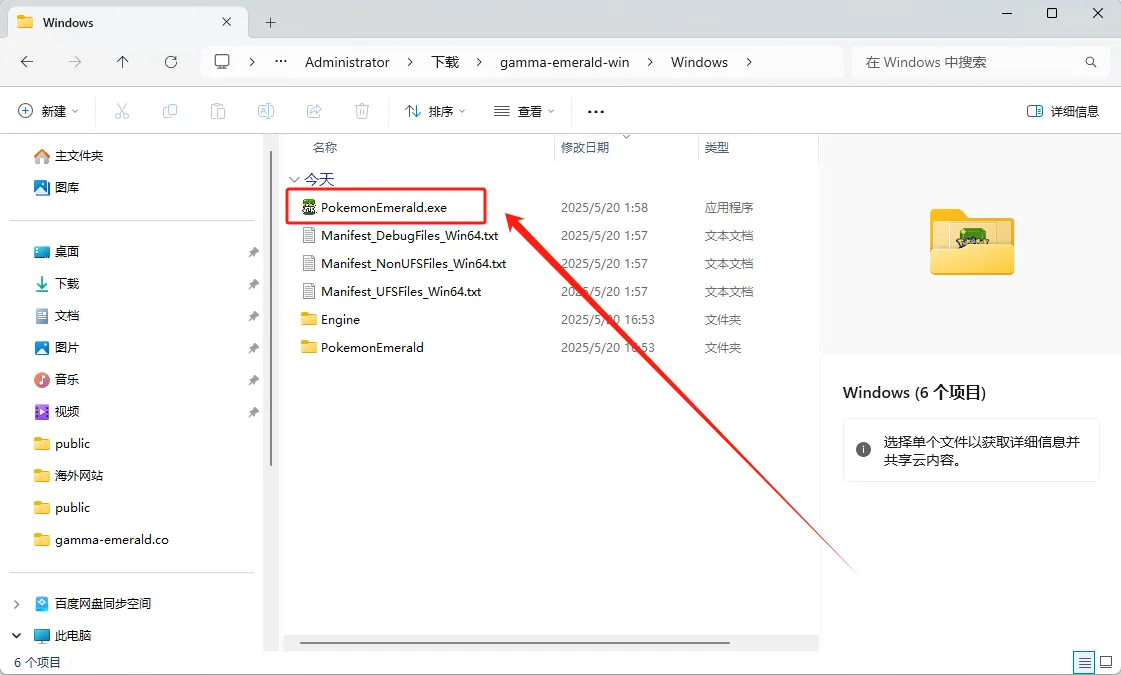1121x675 pixels.
Task: Unpin 下载 using its pin icon
Action: [253, 285]
